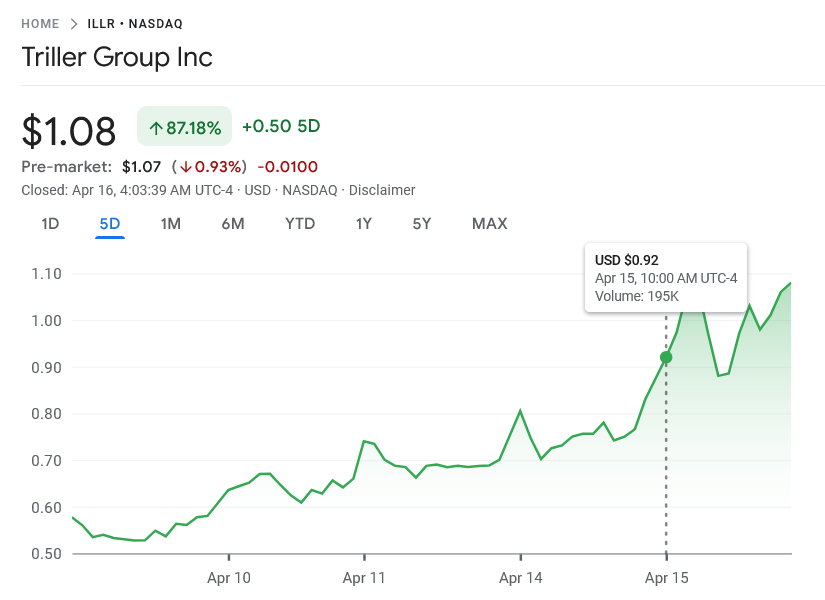
Task: Switch to the YTD range tab
Action: 300,224
